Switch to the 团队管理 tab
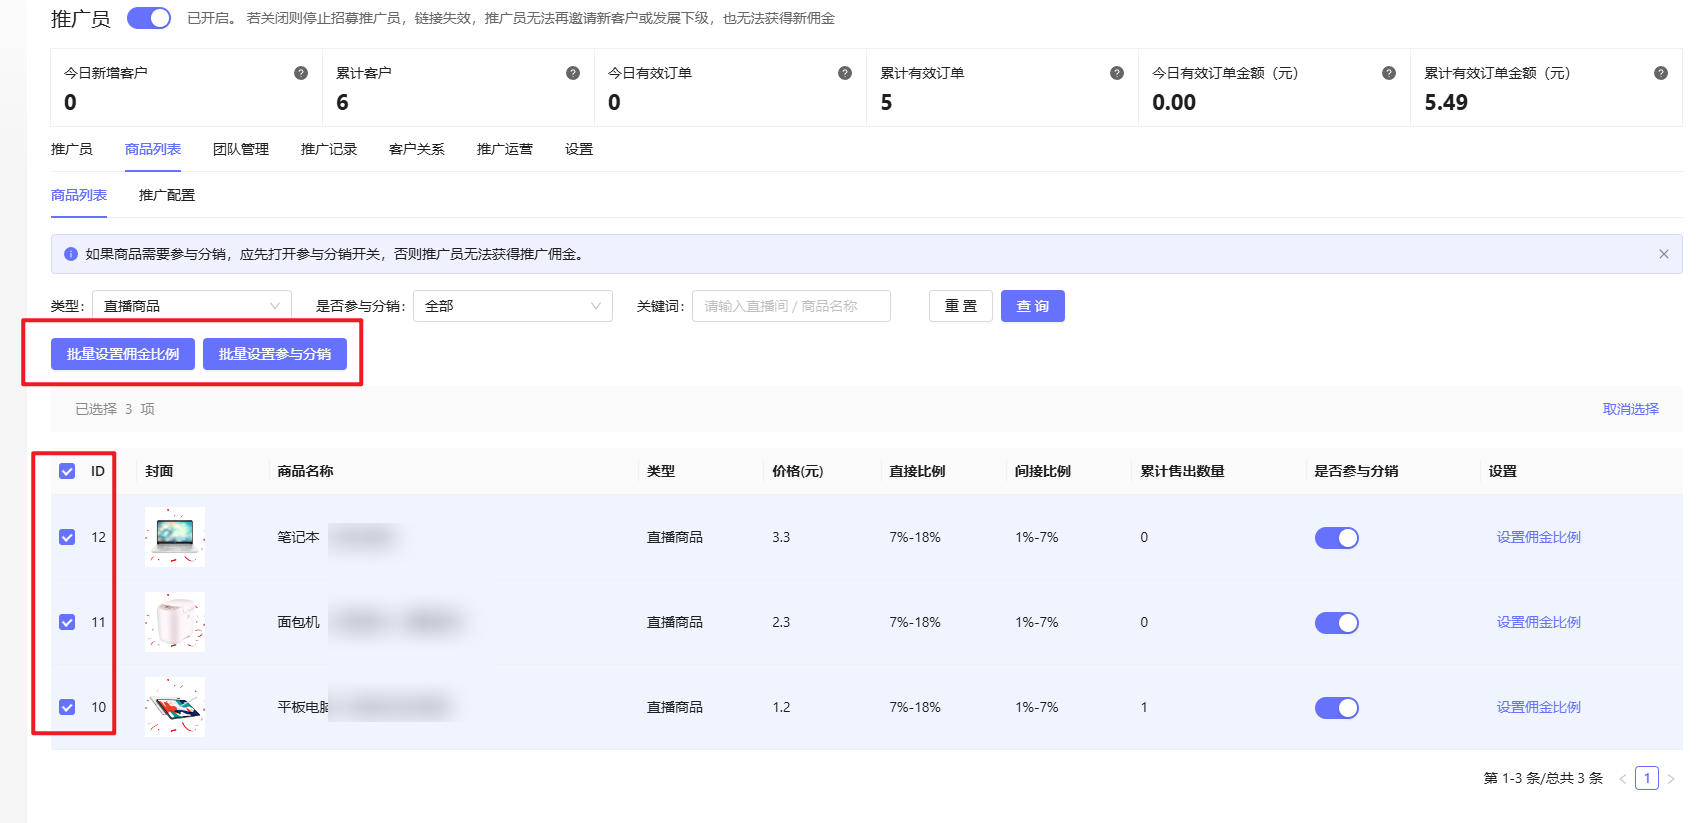Screen dimensions: 1706x823 [241, 149]
